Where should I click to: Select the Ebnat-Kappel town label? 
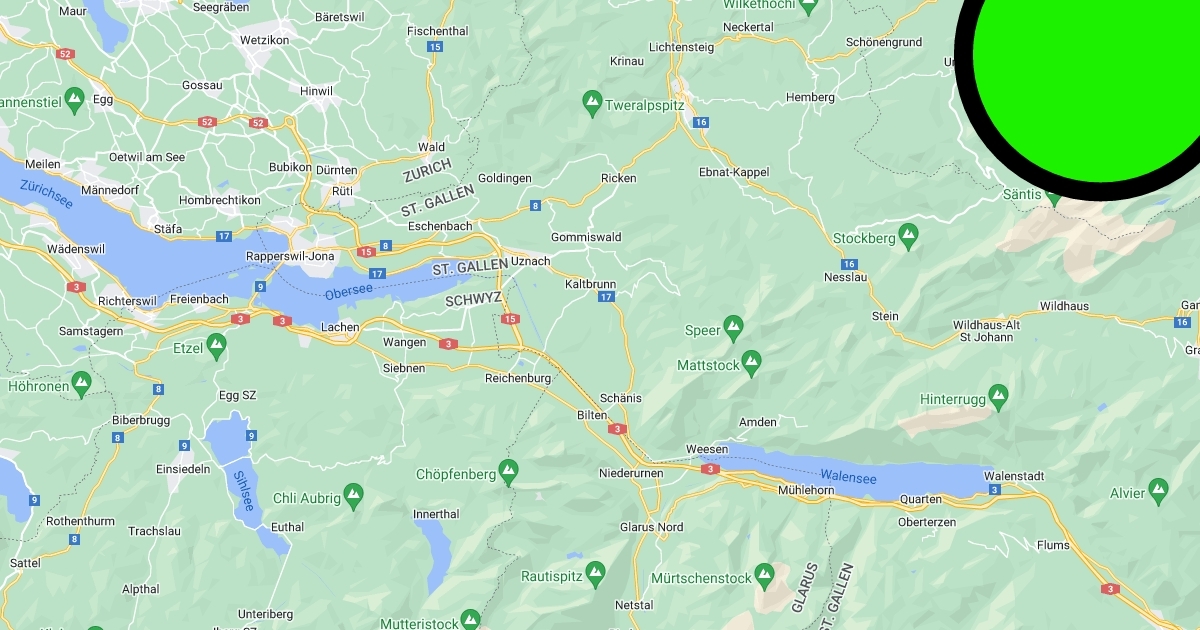734,172
